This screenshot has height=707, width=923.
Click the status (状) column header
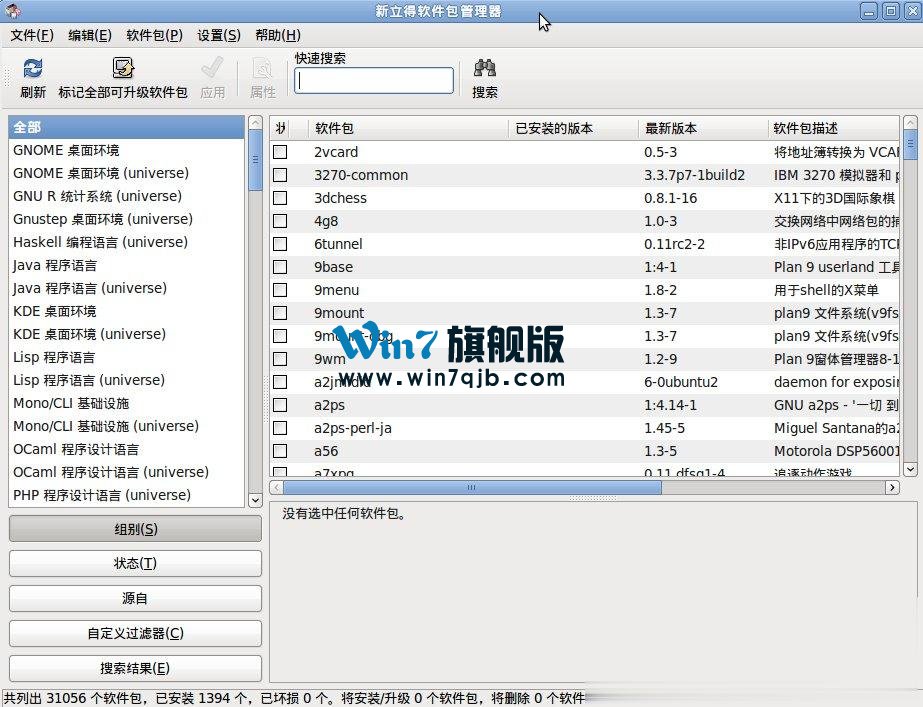click(x=280, y=128)
